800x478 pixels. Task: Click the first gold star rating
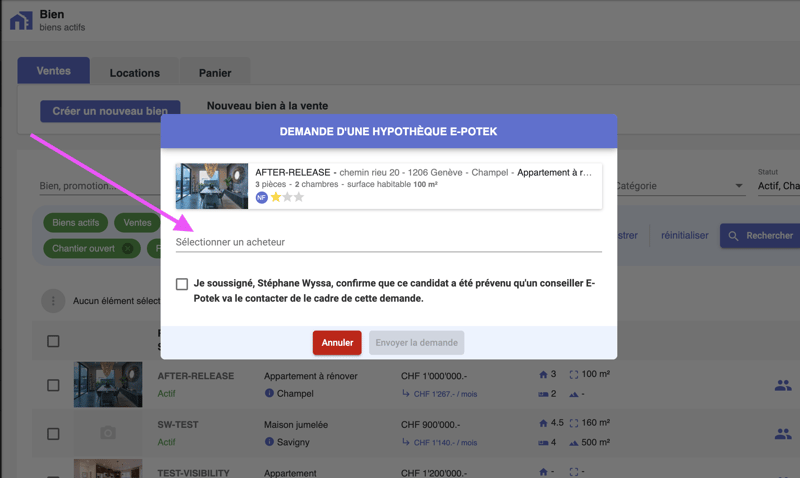(276, 197)
